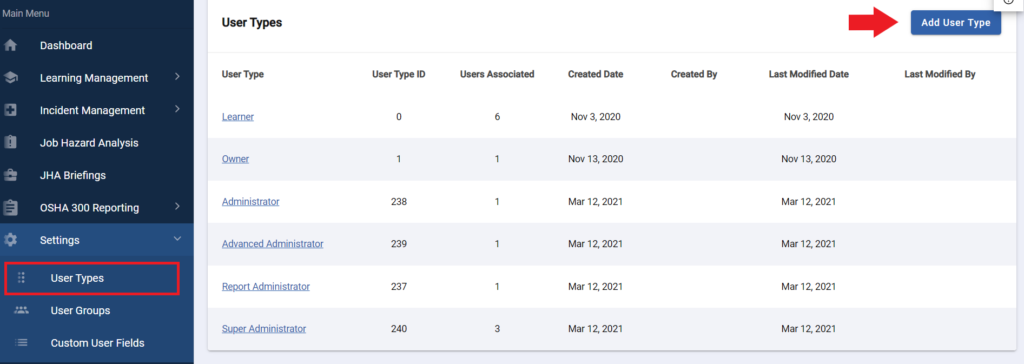Click the Incident Management medical cross icon
The image size is (1024, 364).
coord(10,110)
